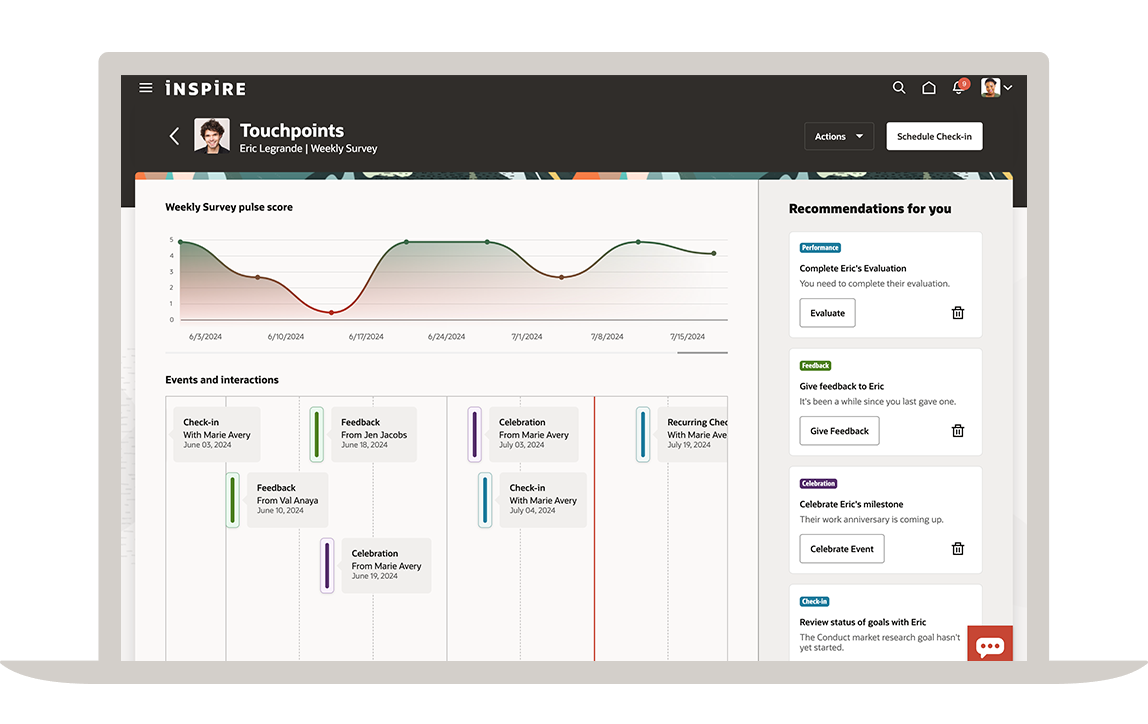Open the Actions dropdown
Image resolution: width=1148 pixels, height=724 pixels.
[839, 136]
